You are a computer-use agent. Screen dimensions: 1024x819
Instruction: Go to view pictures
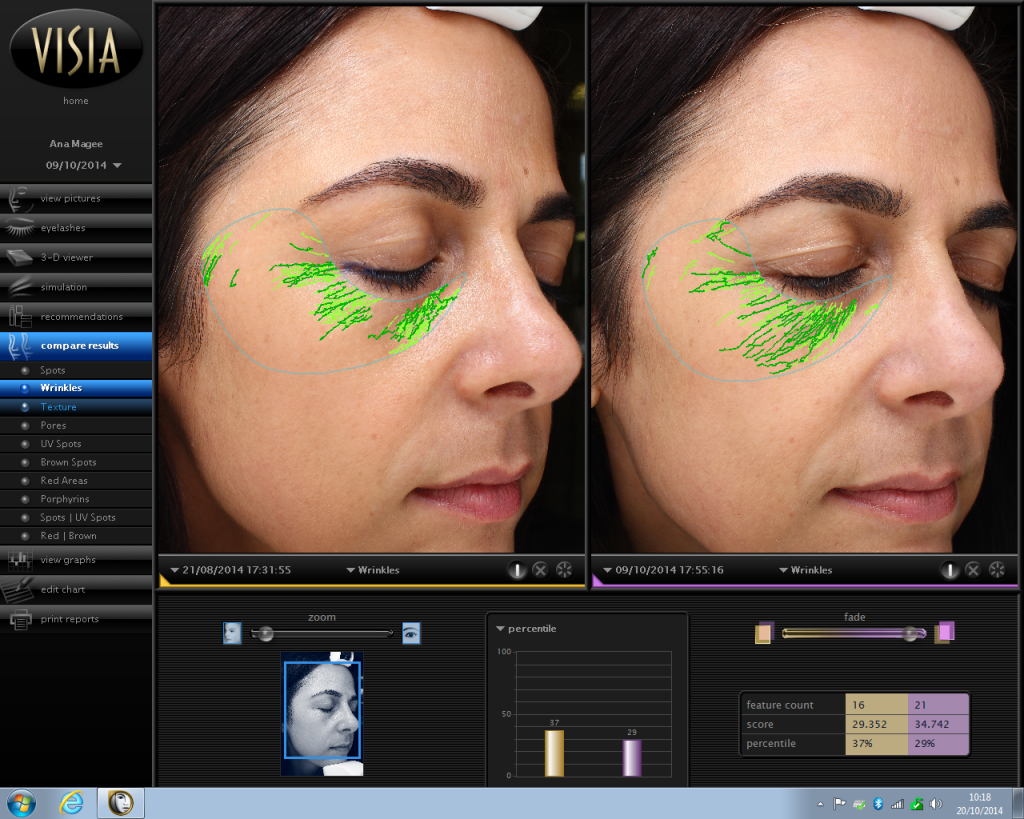tap(70, 199)
